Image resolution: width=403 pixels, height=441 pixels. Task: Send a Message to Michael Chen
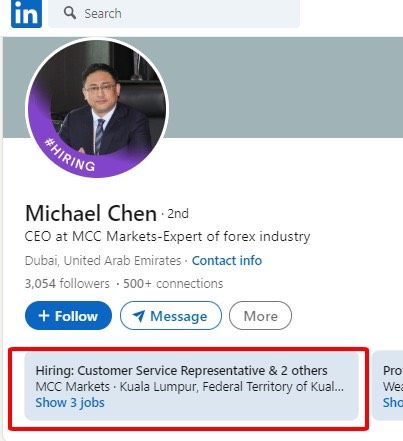coord(171,316)
